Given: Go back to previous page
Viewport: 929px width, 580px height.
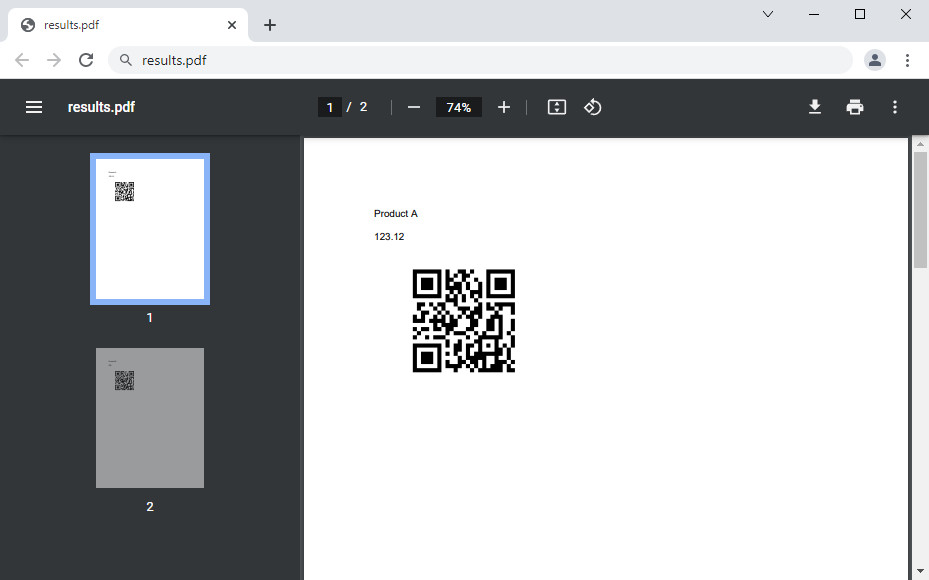Looking at the screenshot, I should pos(22,60).
